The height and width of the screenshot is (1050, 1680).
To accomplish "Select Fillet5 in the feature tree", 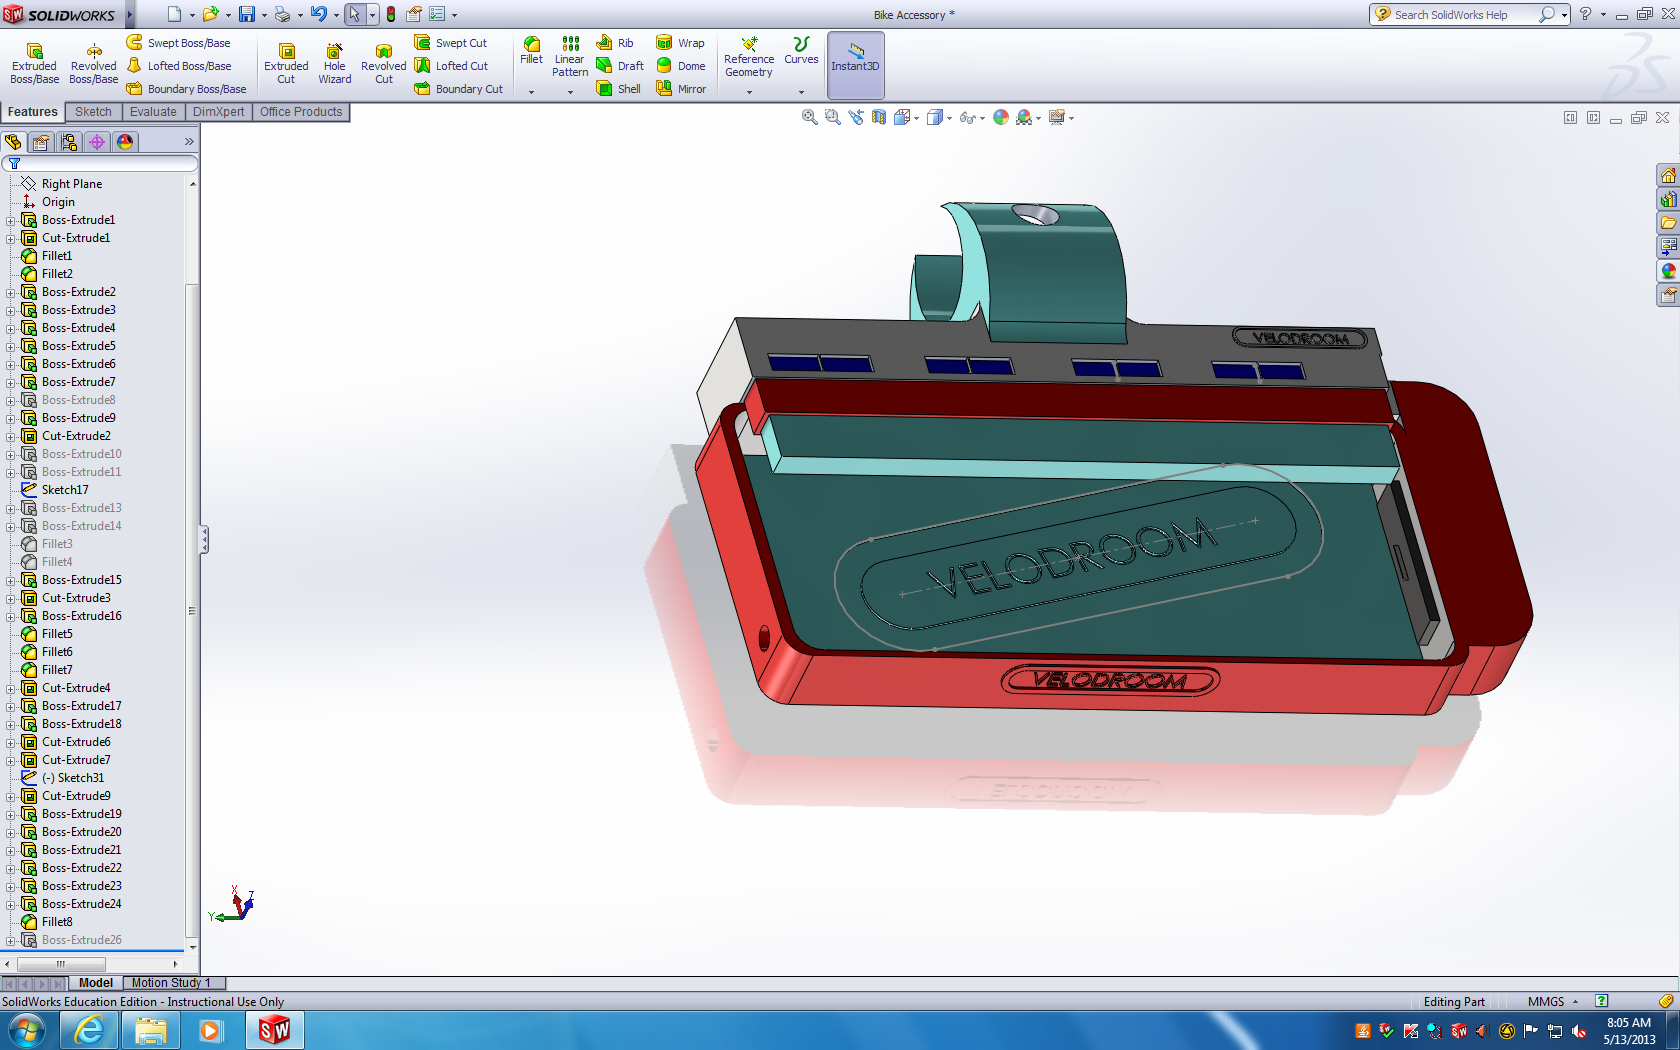I will (x=57, y=634).
